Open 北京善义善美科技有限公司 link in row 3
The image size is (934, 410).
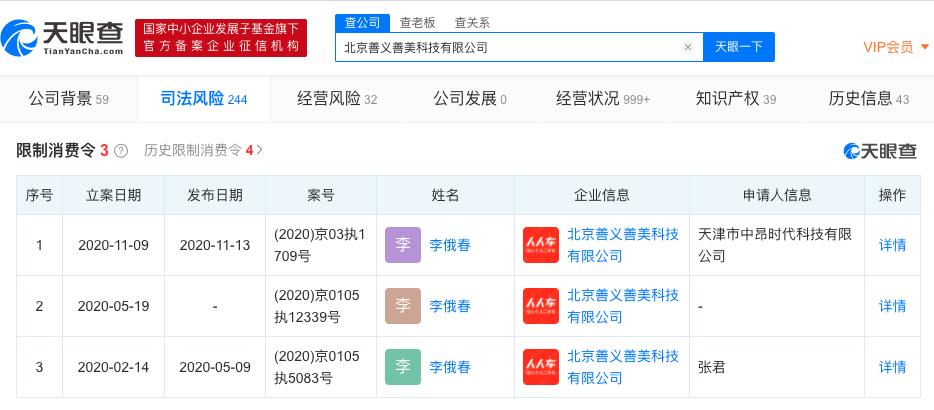tap(622, 367)
